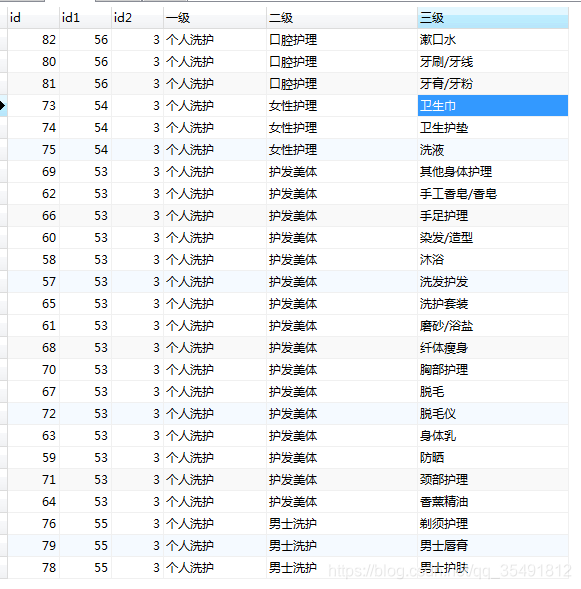This screenshot has width=581, height=589.
Task: Click the id cell 74
Action: [x=33, y=128]
